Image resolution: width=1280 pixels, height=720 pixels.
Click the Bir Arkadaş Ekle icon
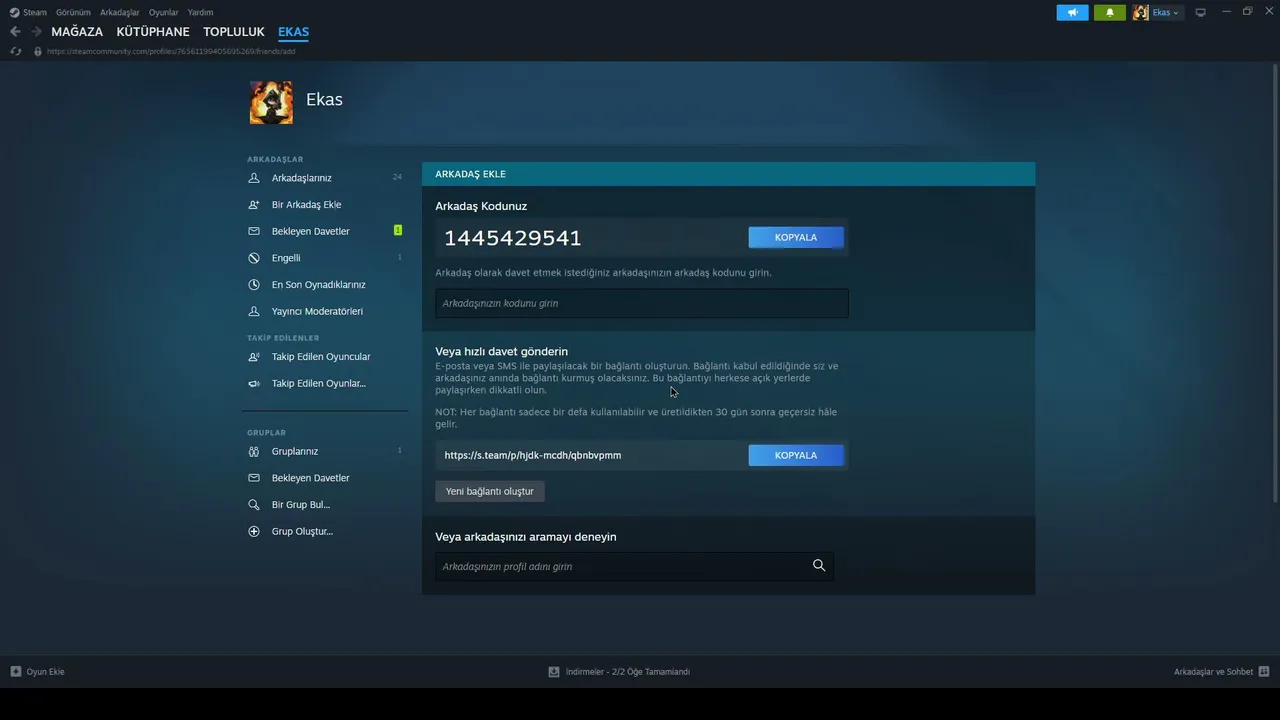(x=254, y=205)
